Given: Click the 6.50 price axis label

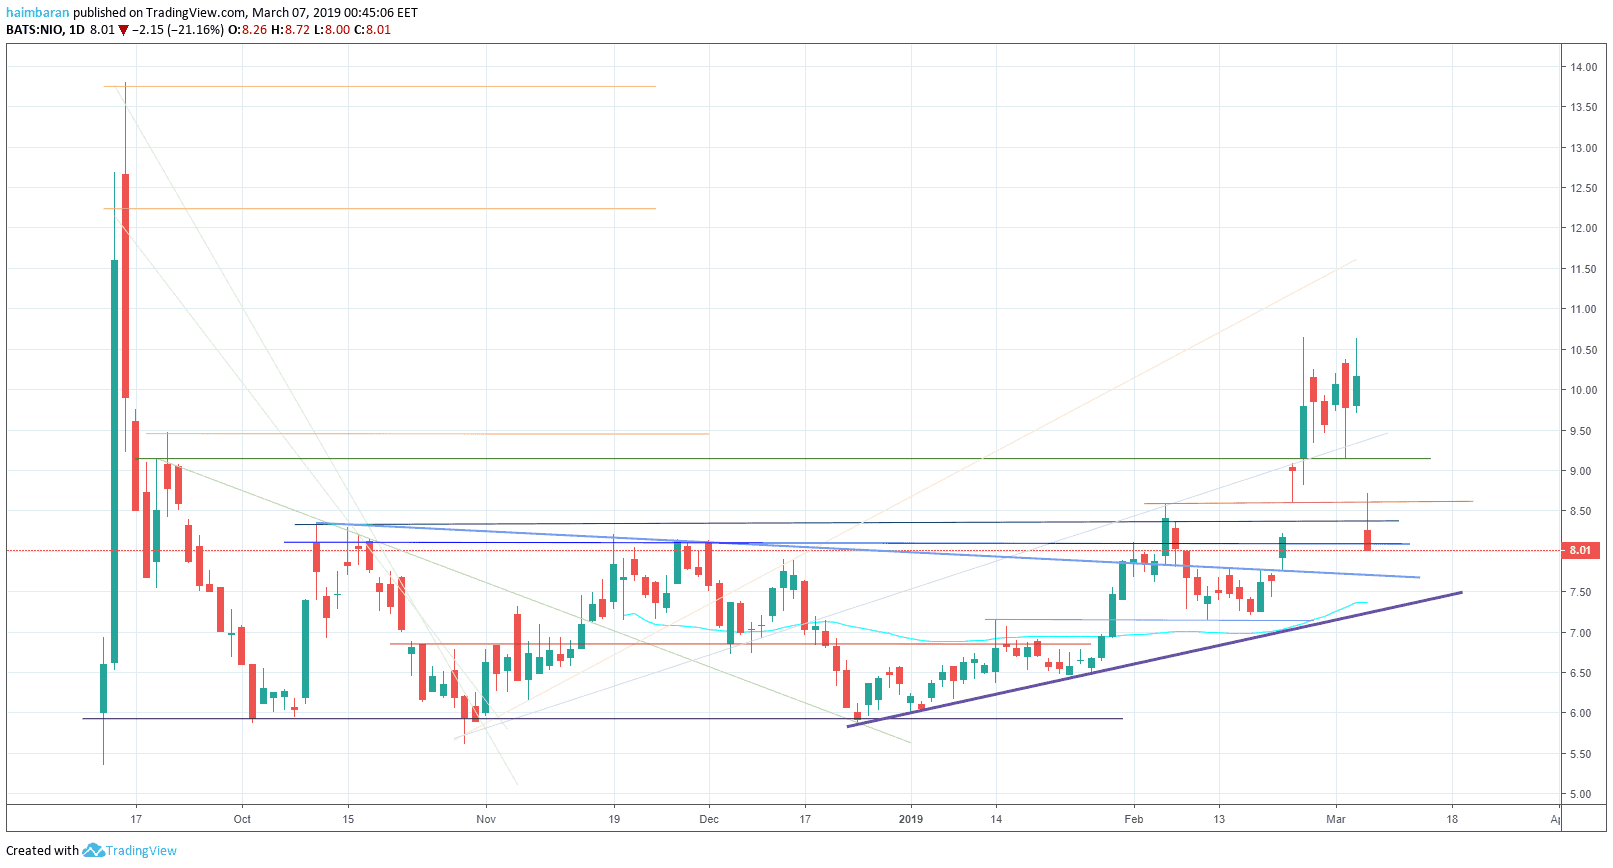Looking at the screenshot, I should pos(1580,673).
